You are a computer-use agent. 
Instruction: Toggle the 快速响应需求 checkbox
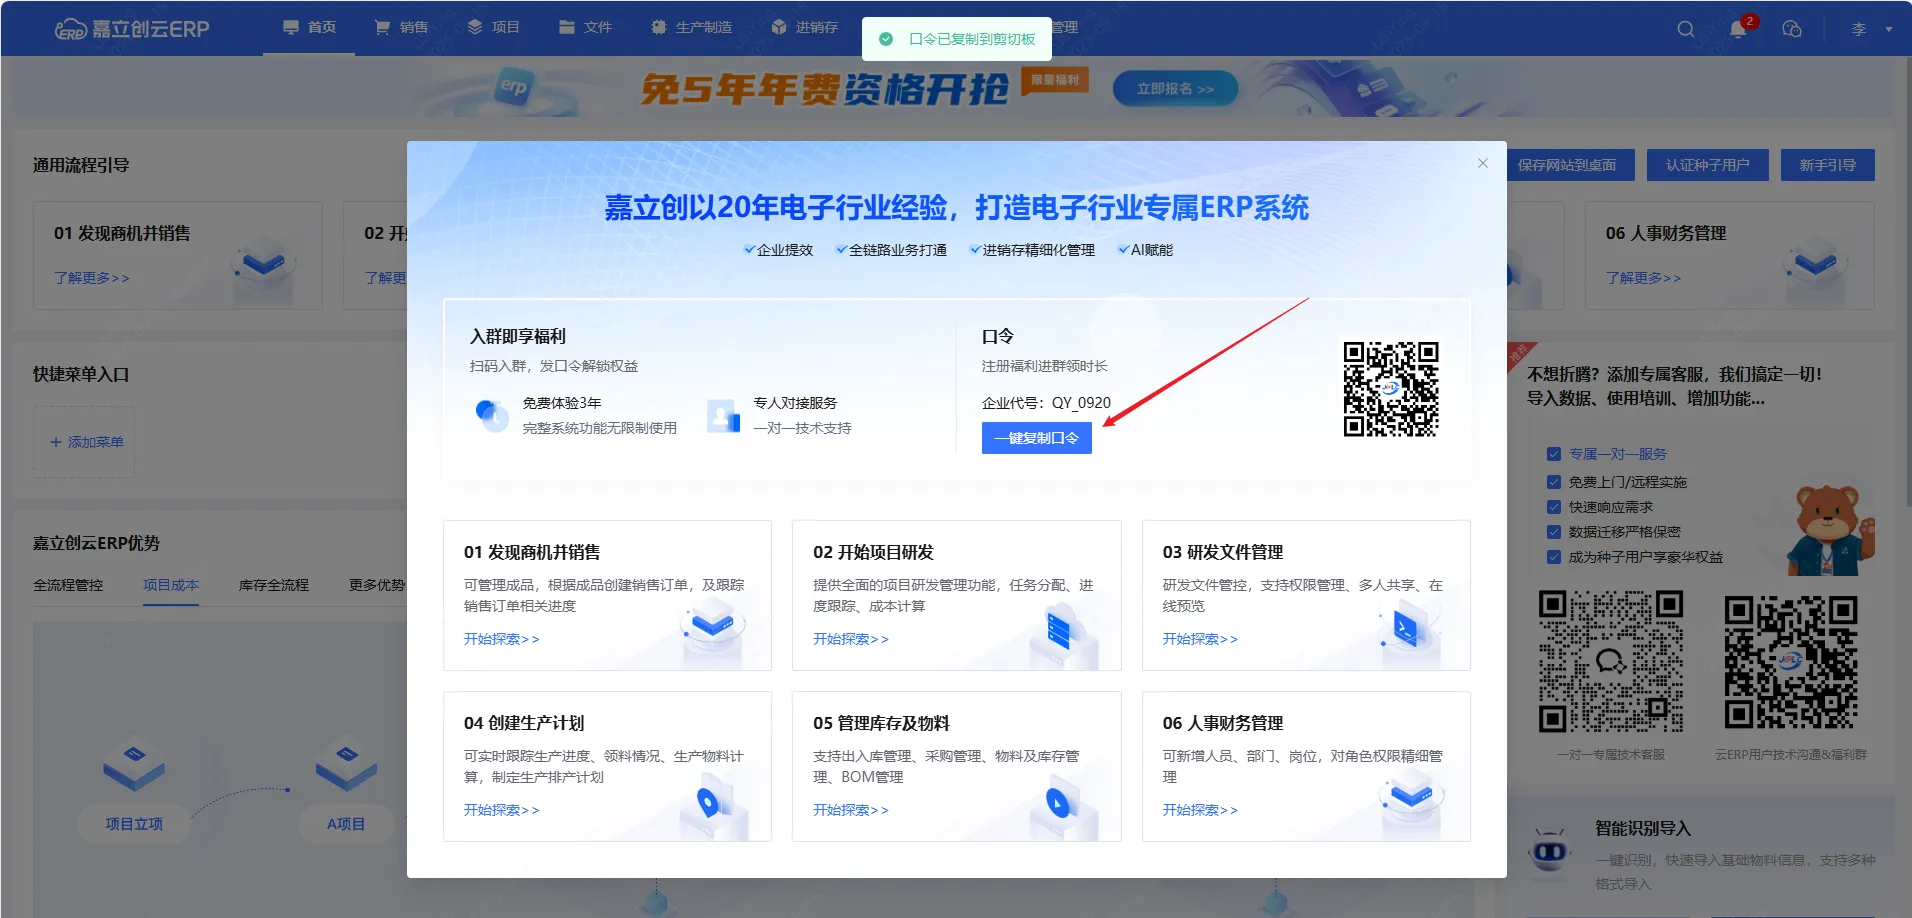click(1554, 507)
